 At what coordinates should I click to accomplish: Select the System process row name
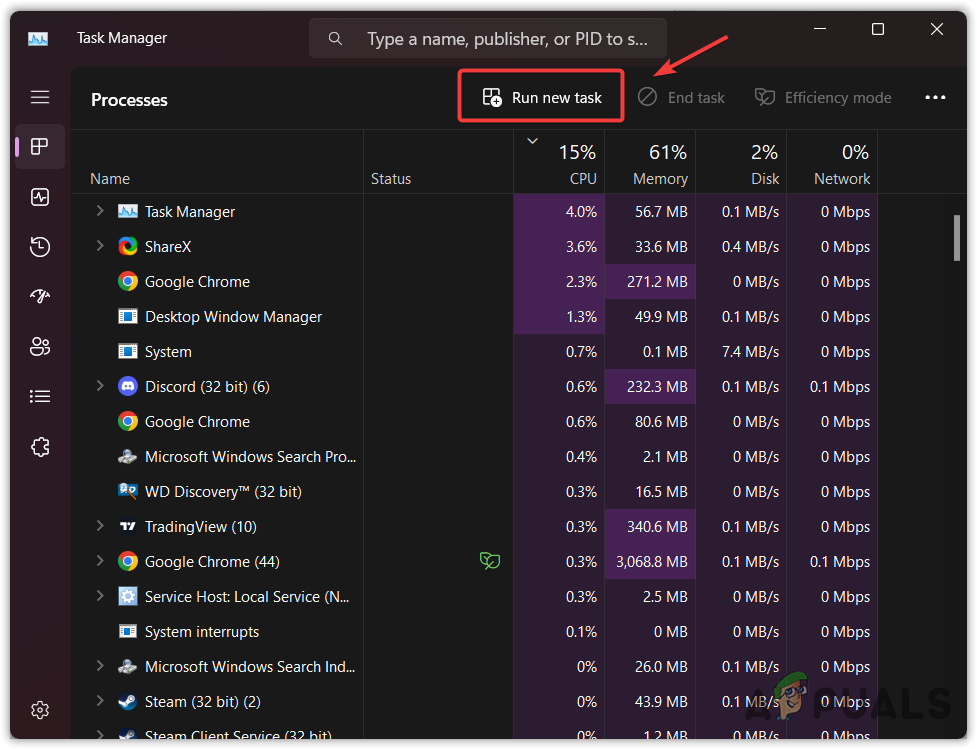(x=168, y=352)
